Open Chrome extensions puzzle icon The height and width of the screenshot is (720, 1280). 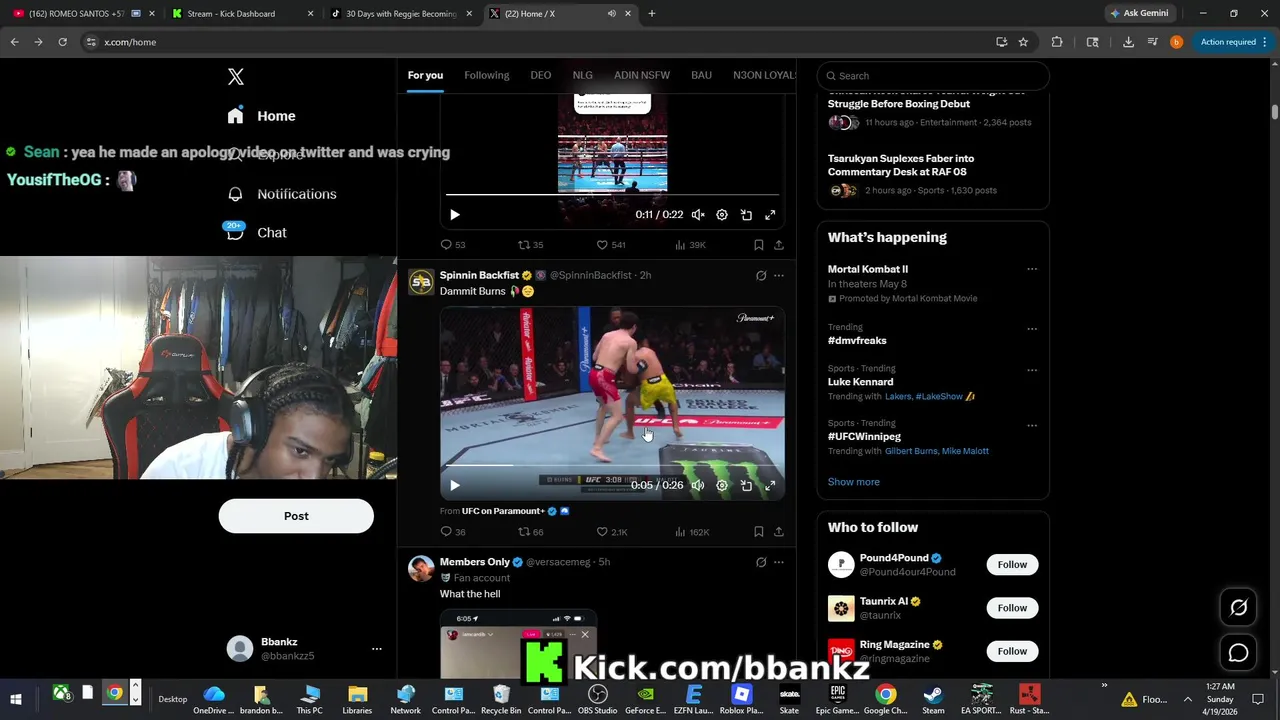pos(1057,42)
